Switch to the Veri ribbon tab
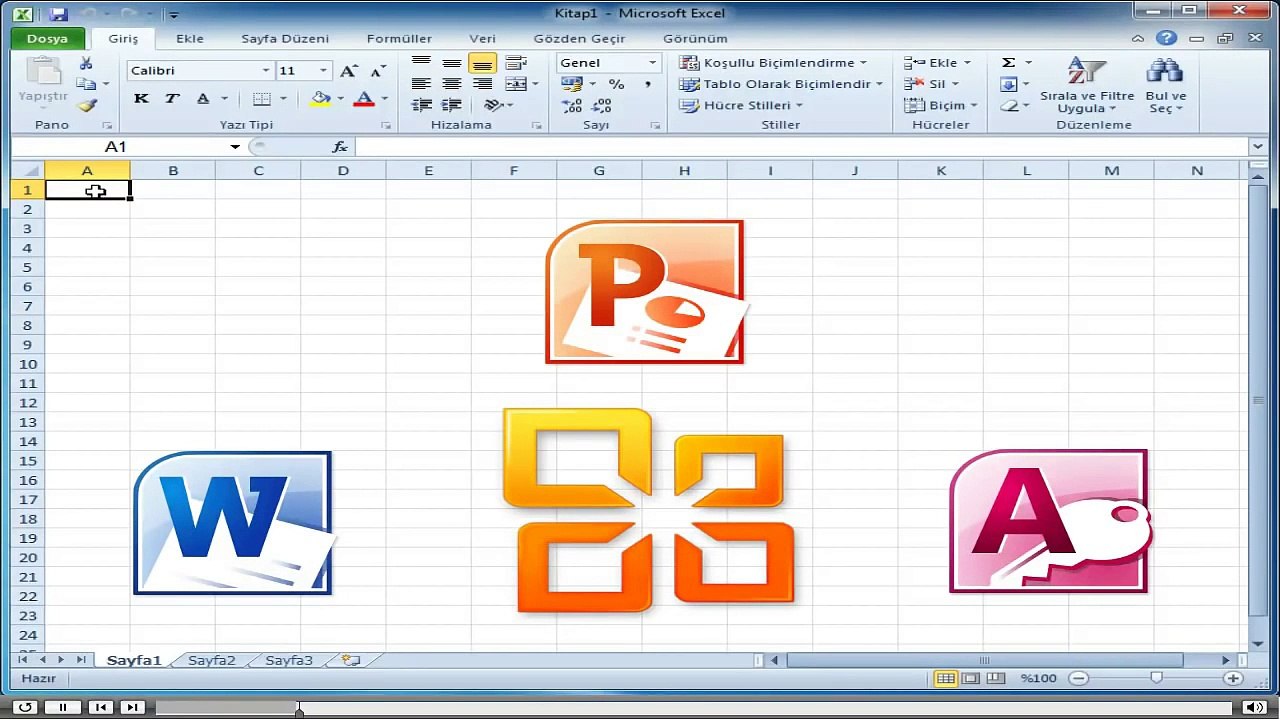 (483, 39)
